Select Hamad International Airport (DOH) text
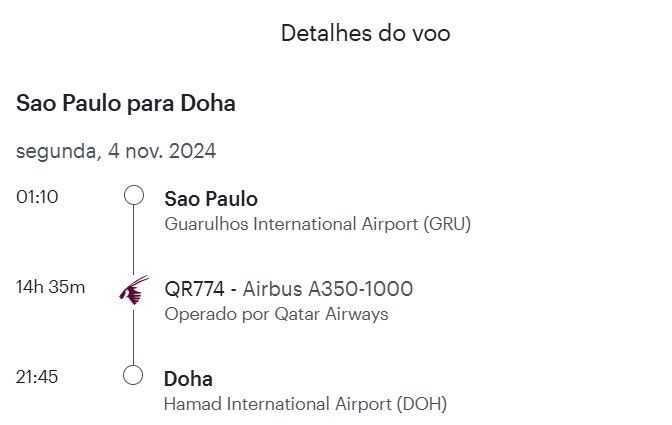 [x=305, y=404]
